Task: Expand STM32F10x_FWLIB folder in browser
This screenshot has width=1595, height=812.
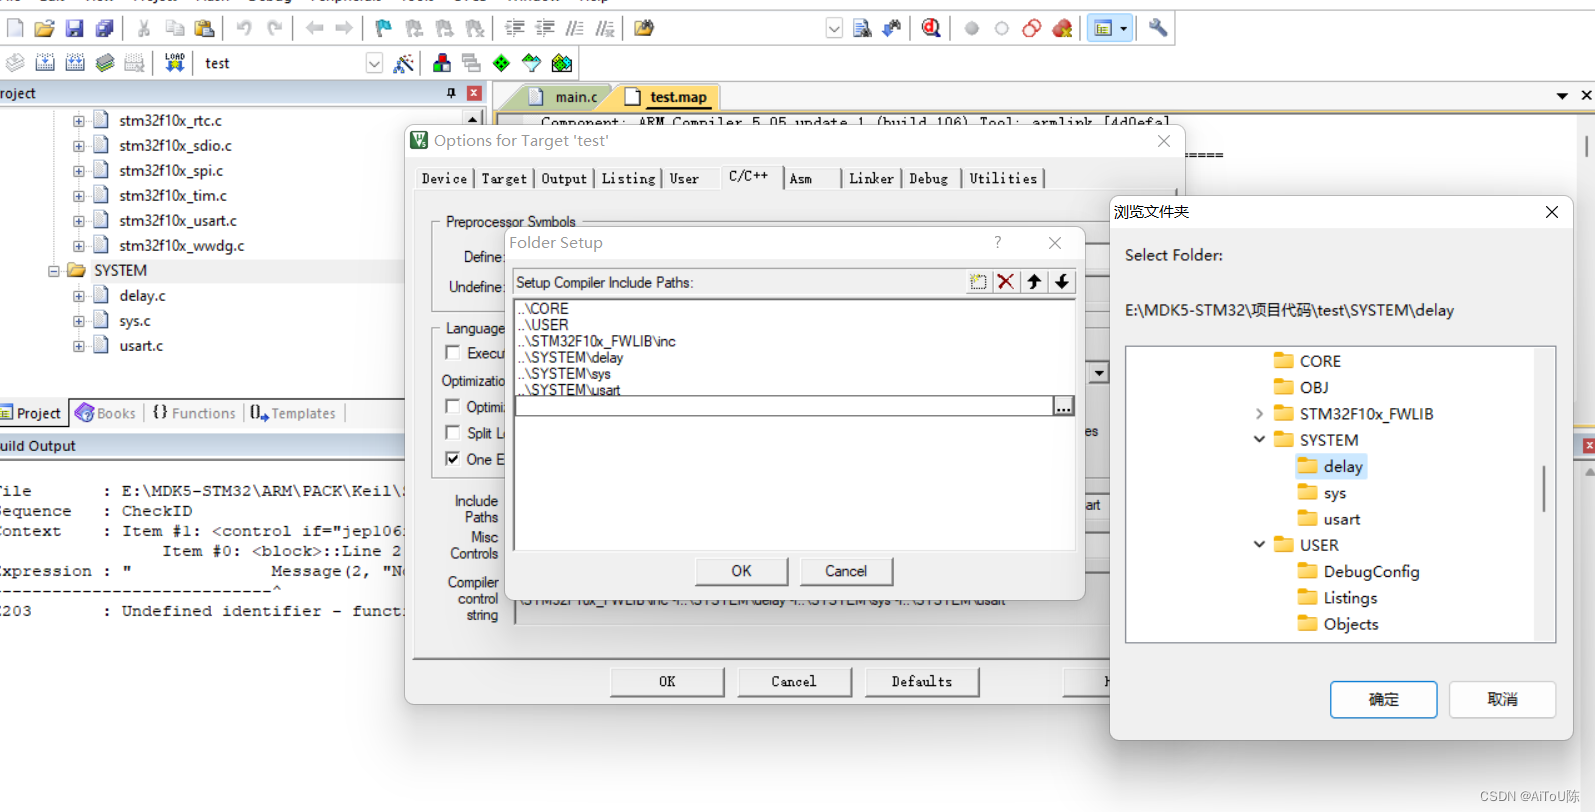Action: click(1259, 414)
